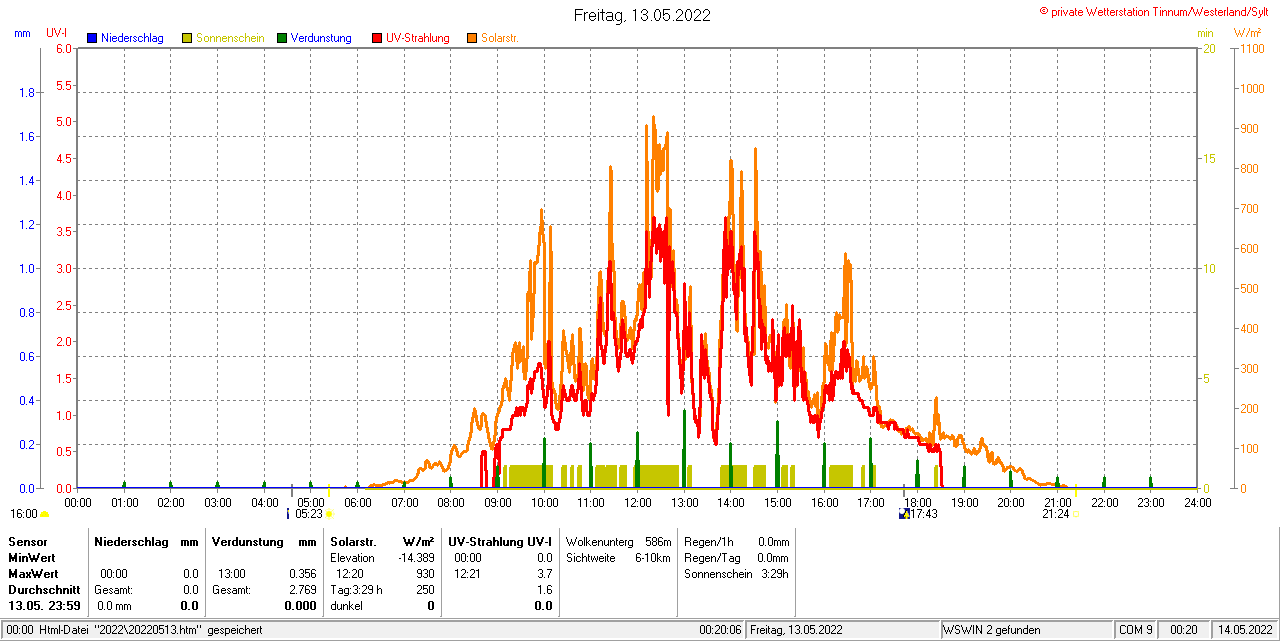Viewport: 1280px width, 641px height.
Task: Click the 21:24 sunset time label
Action: 1056,514
